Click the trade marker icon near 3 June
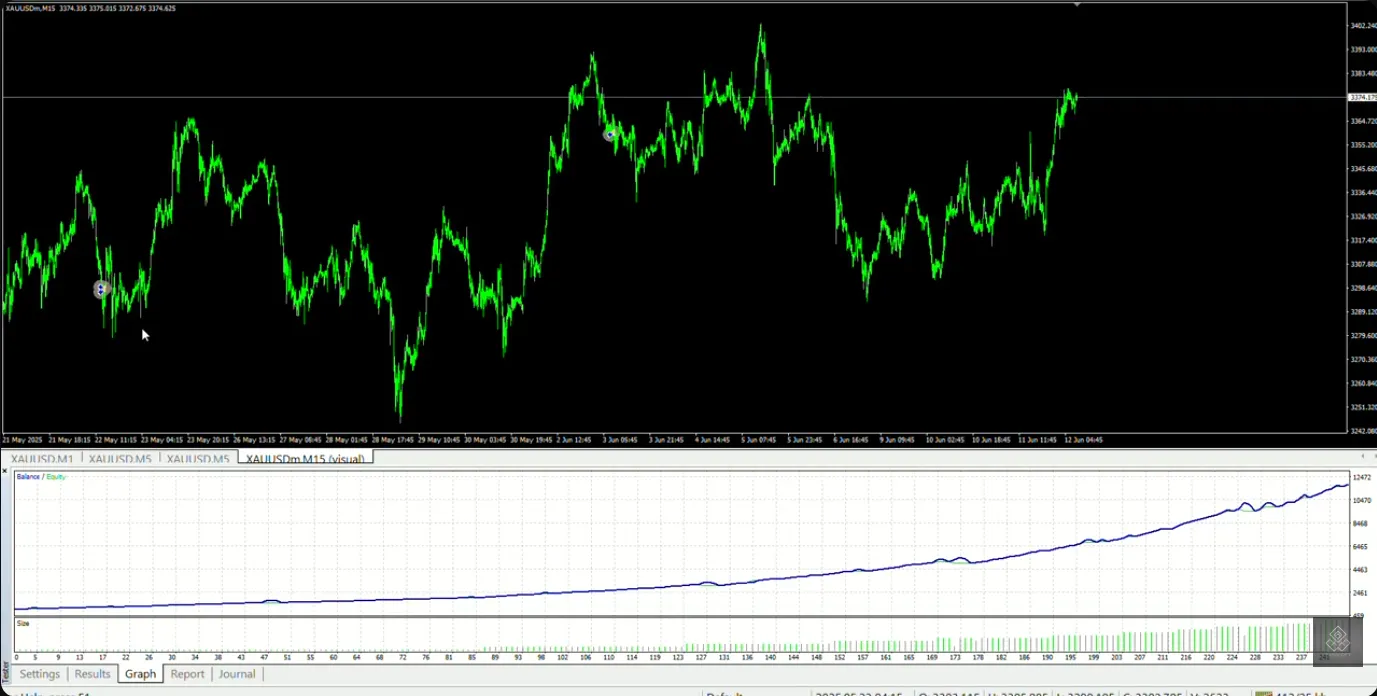This screenshot has height=696, width=1377. point(609,134)
